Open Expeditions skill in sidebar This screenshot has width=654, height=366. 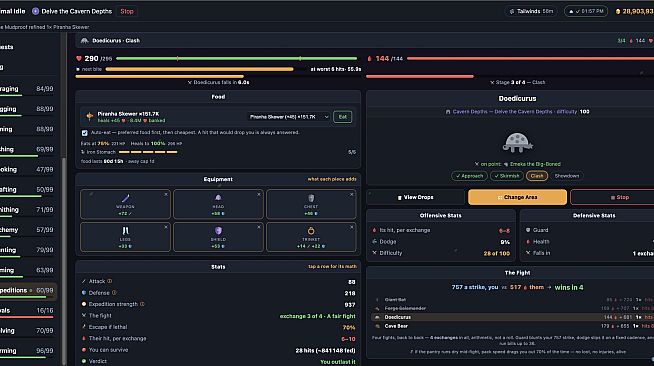[27, 291]
